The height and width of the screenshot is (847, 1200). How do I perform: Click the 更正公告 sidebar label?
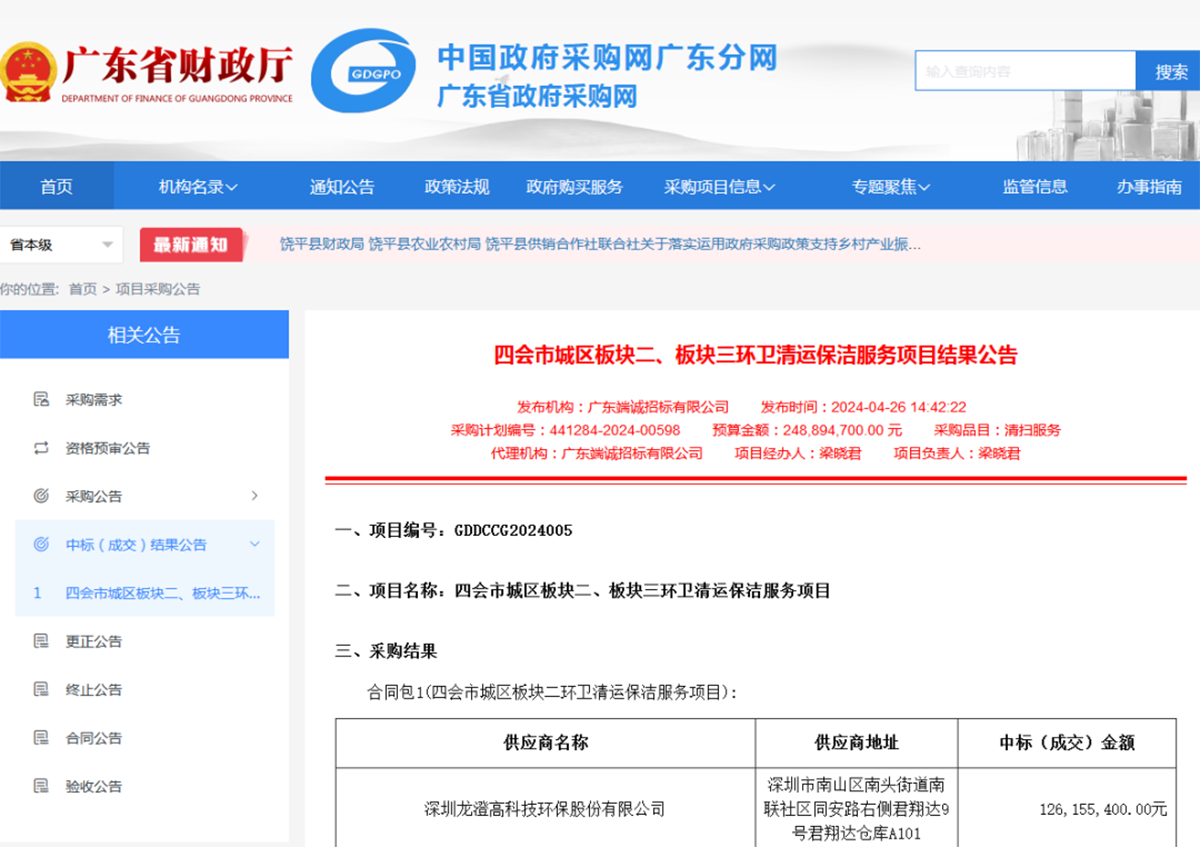[94, 641]
